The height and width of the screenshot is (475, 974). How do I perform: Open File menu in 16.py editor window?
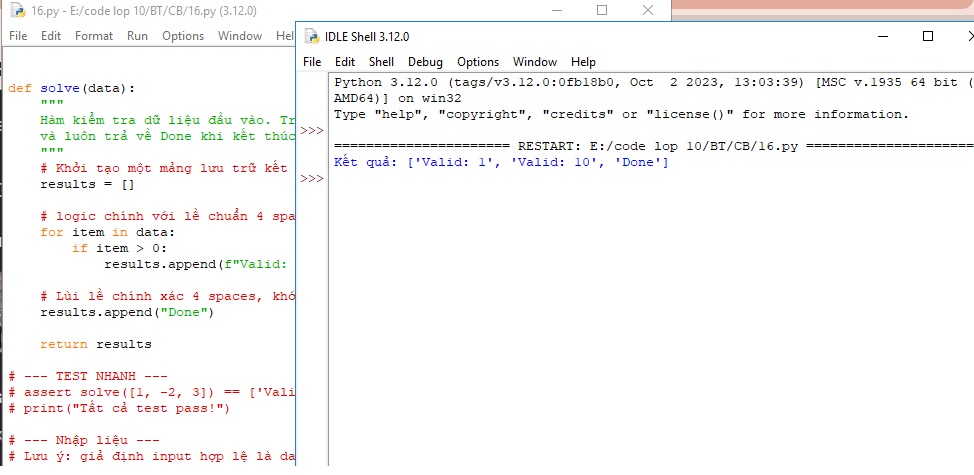pyautogui.click(x=18, y=36)
